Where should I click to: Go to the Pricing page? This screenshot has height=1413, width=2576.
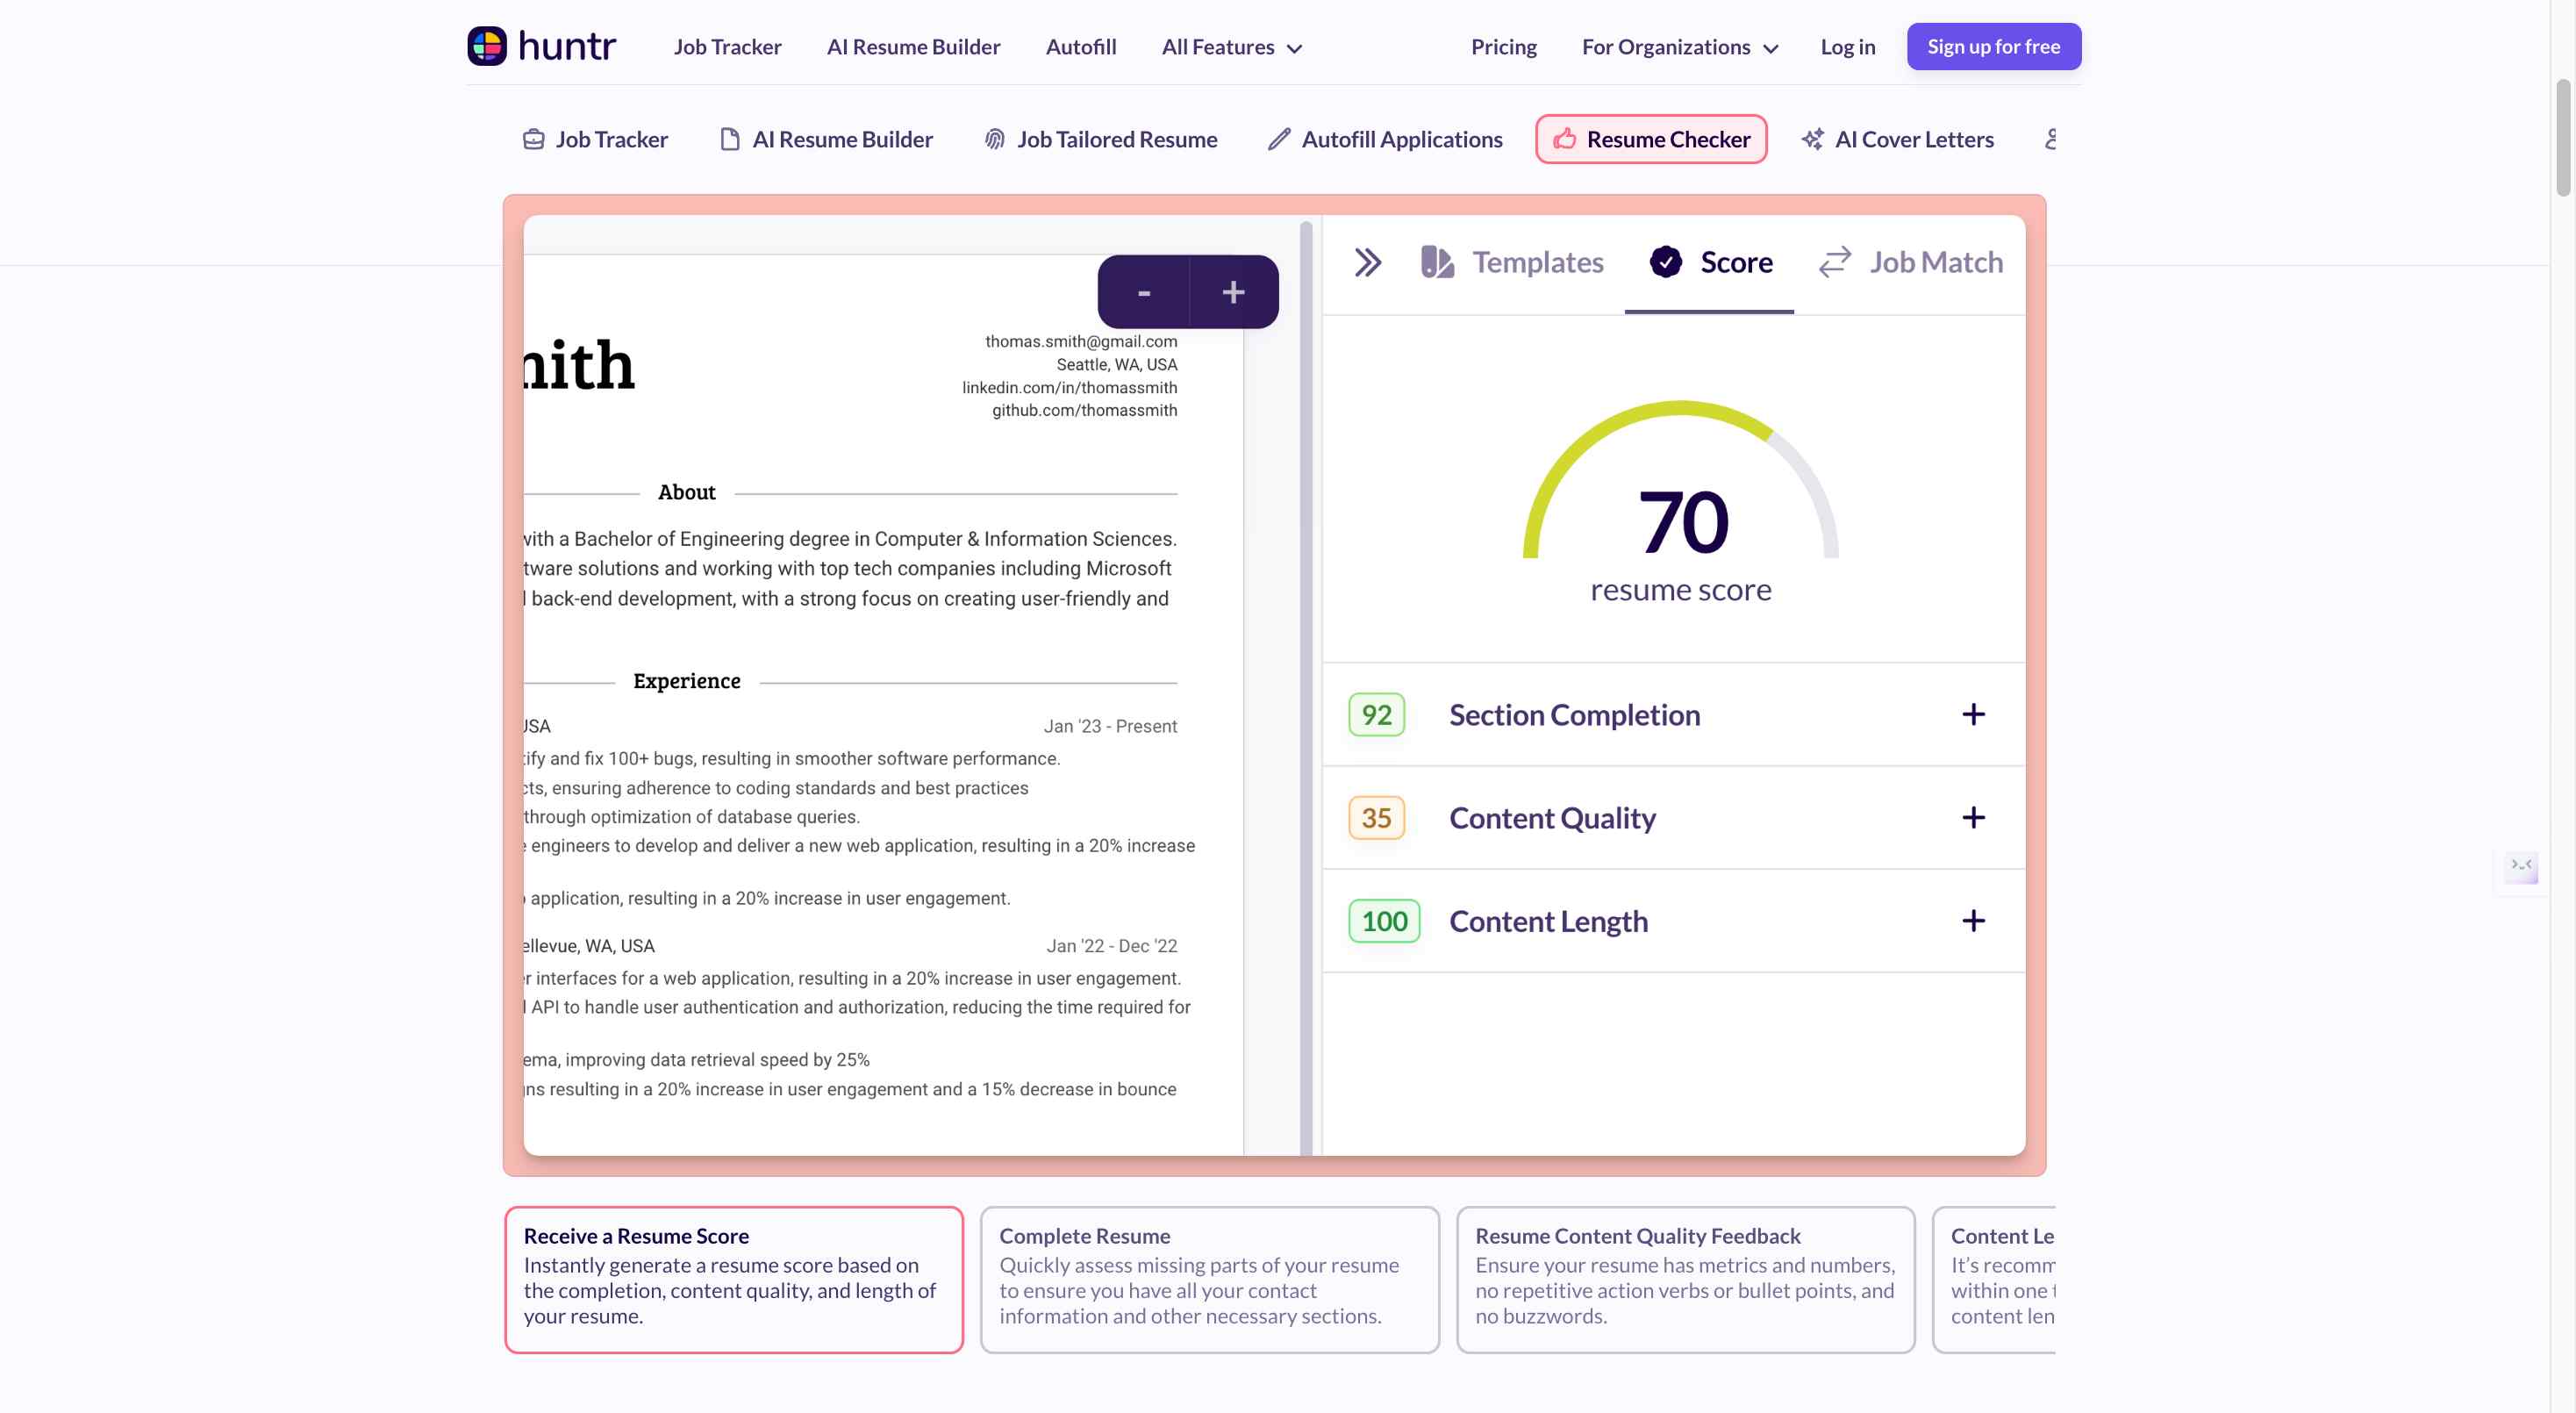pyautogui.click(x=1503, y=47)
